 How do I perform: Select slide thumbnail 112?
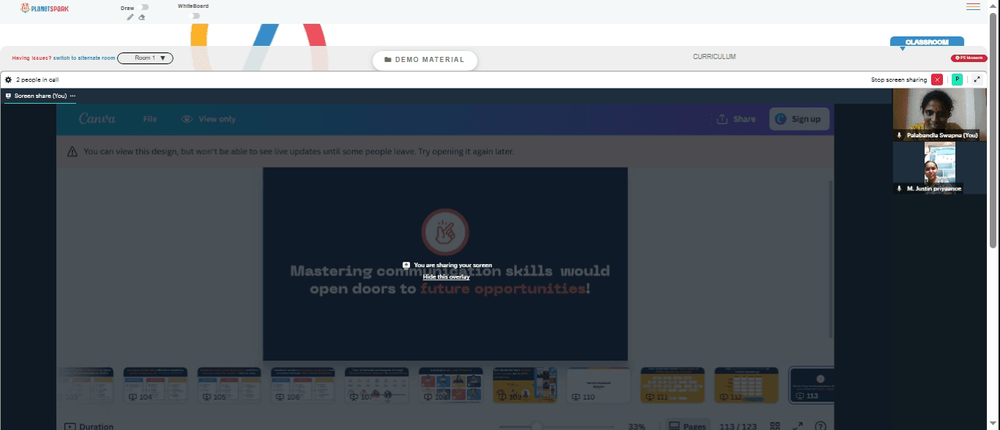coord(746,385)
